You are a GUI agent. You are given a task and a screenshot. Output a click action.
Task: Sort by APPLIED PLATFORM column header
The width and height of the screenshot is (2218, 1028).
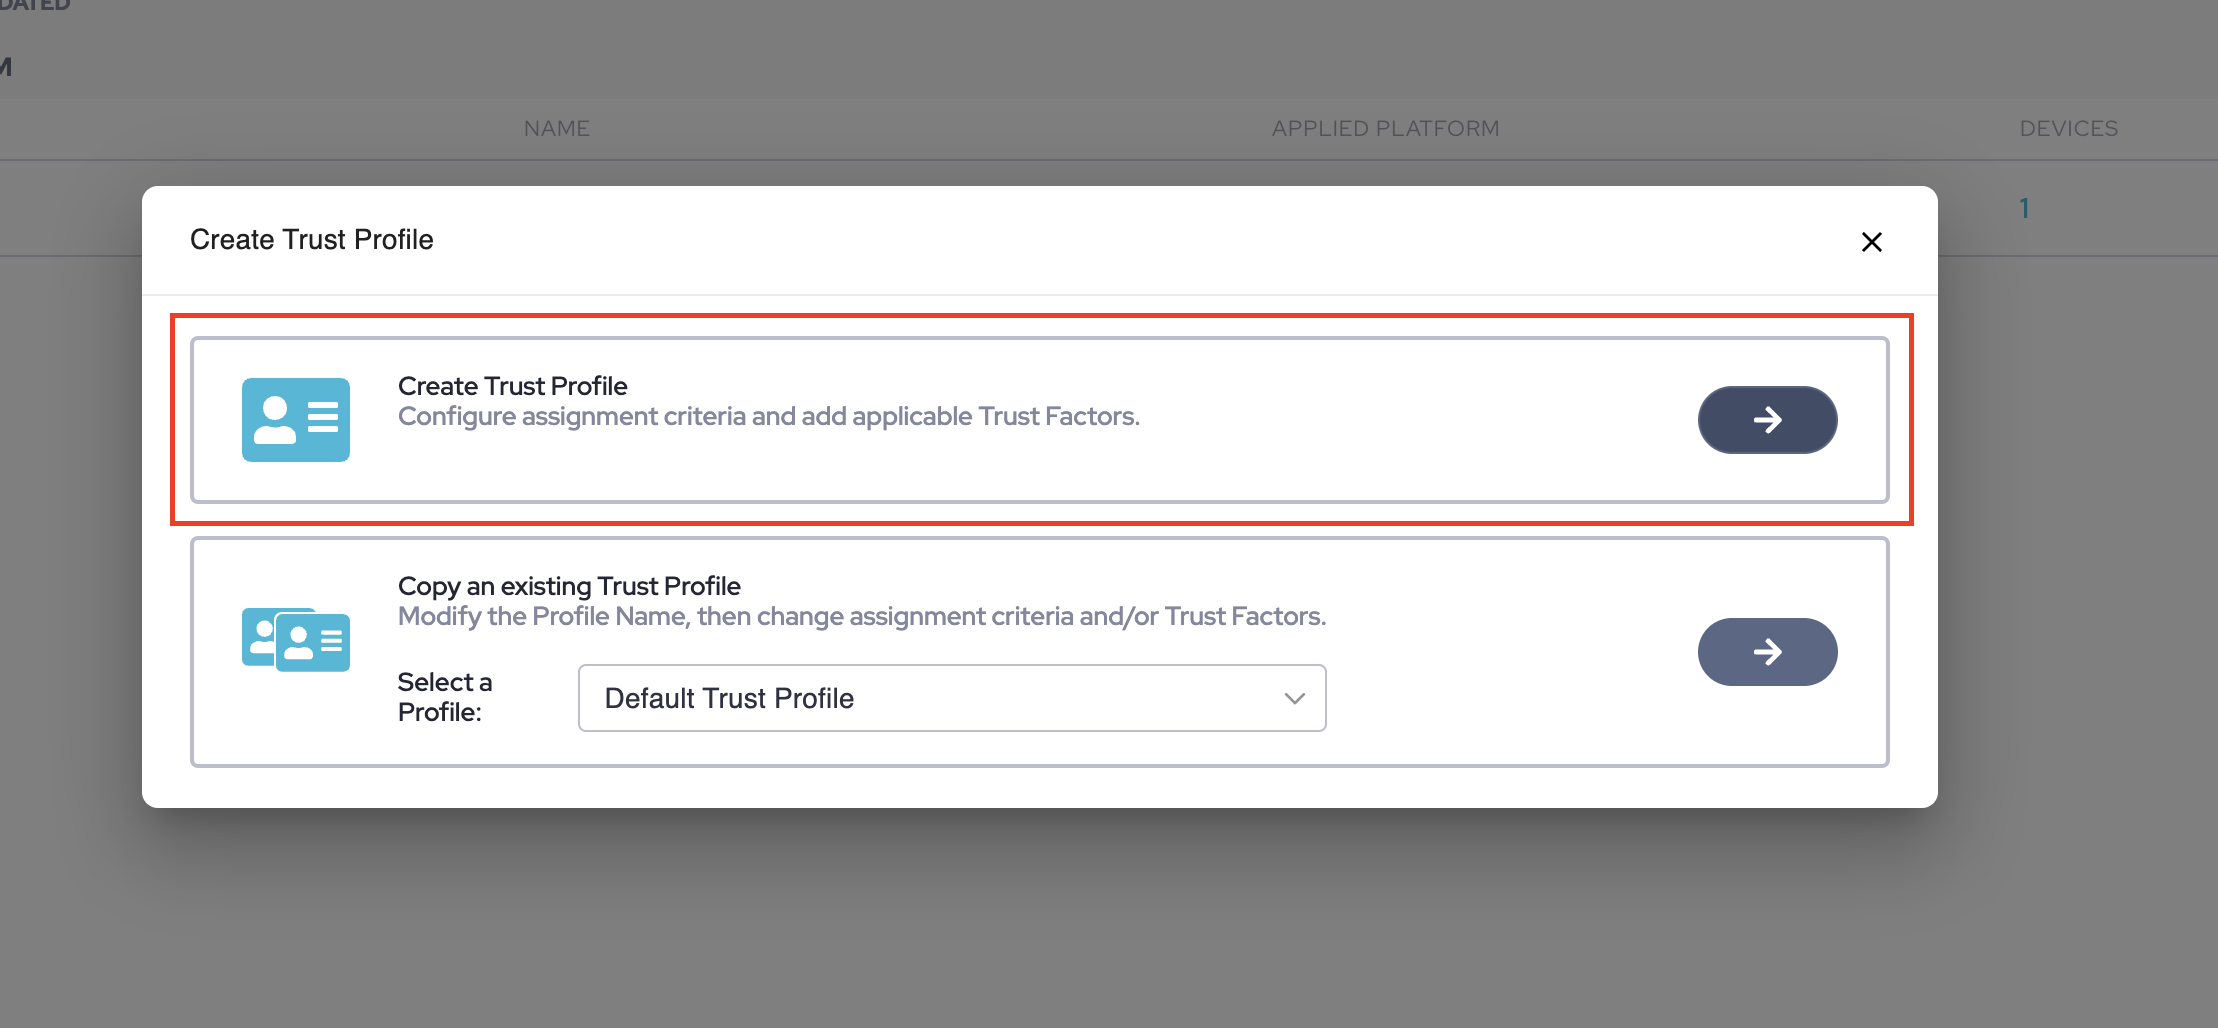tap(1385, 128)
